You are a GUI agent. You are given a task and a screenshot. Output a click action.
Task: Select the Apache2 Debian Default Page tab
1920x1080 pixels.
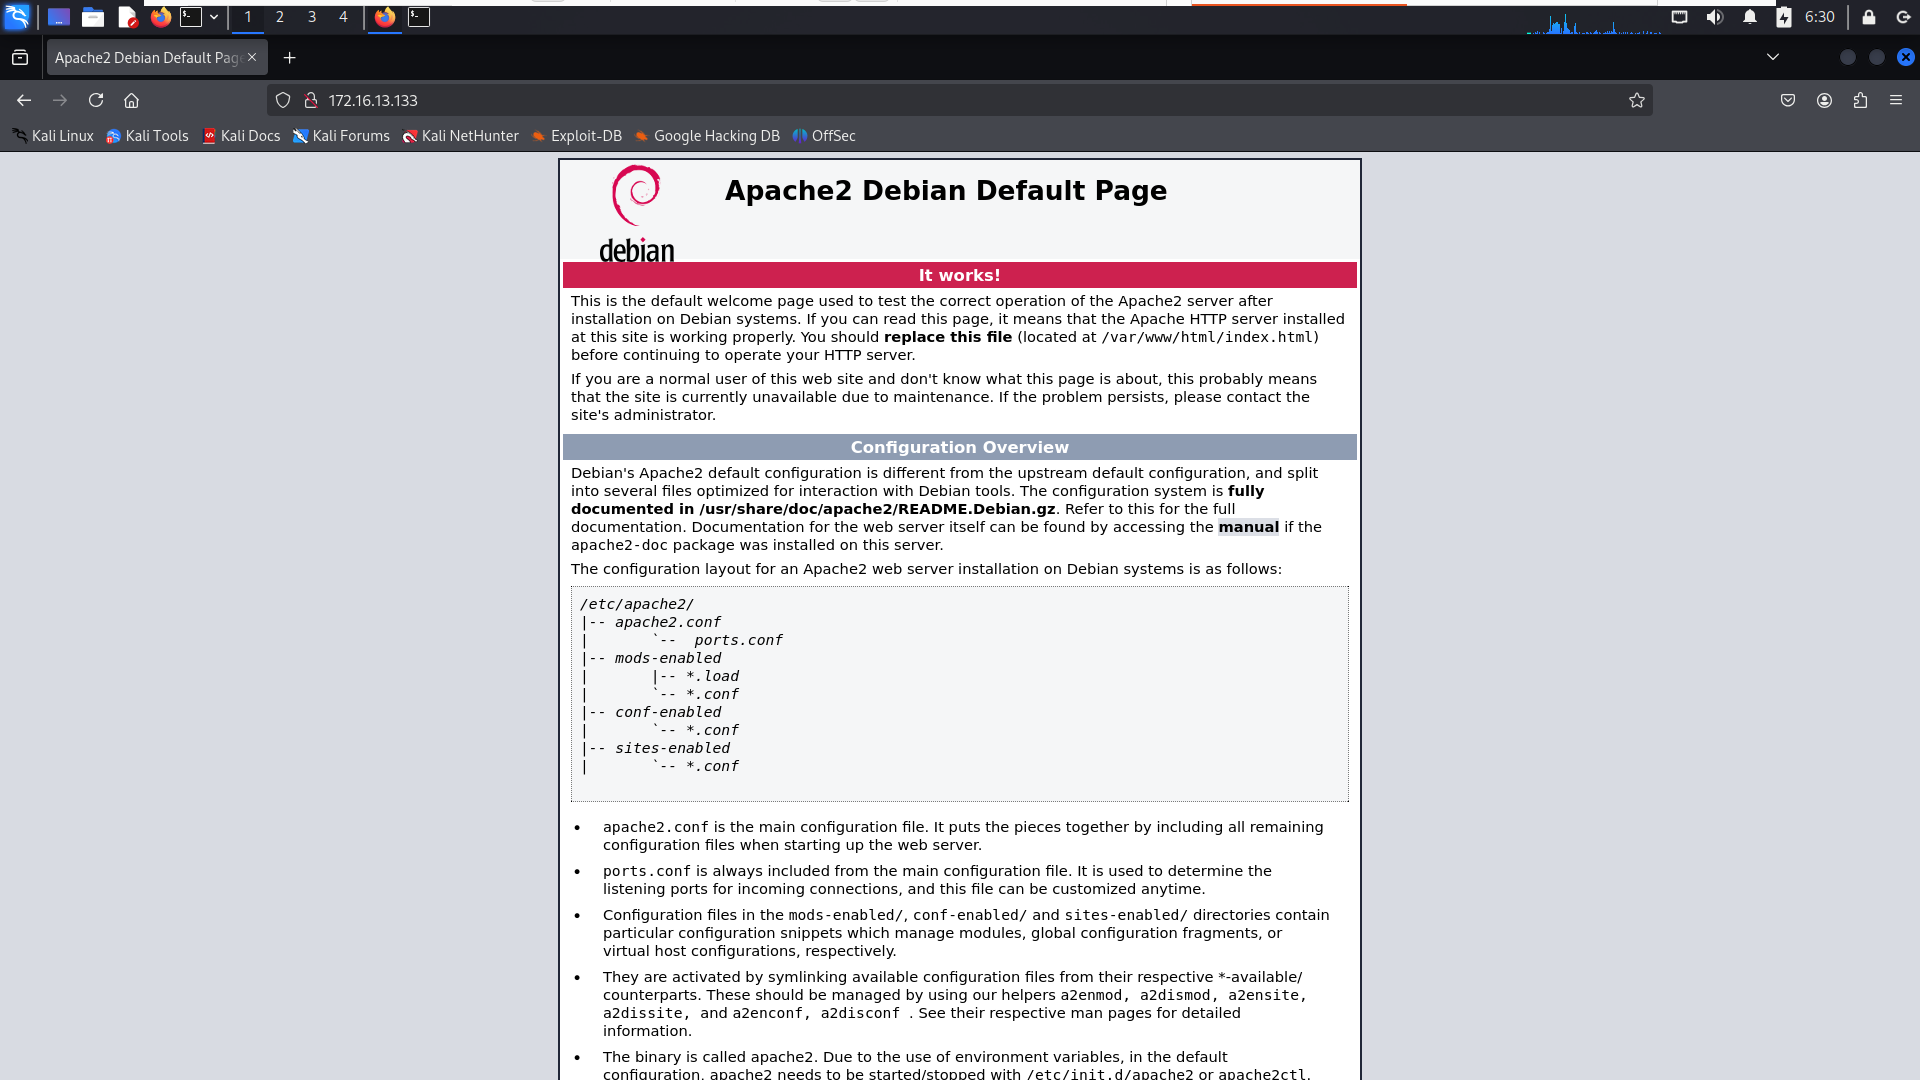(147, 58)
